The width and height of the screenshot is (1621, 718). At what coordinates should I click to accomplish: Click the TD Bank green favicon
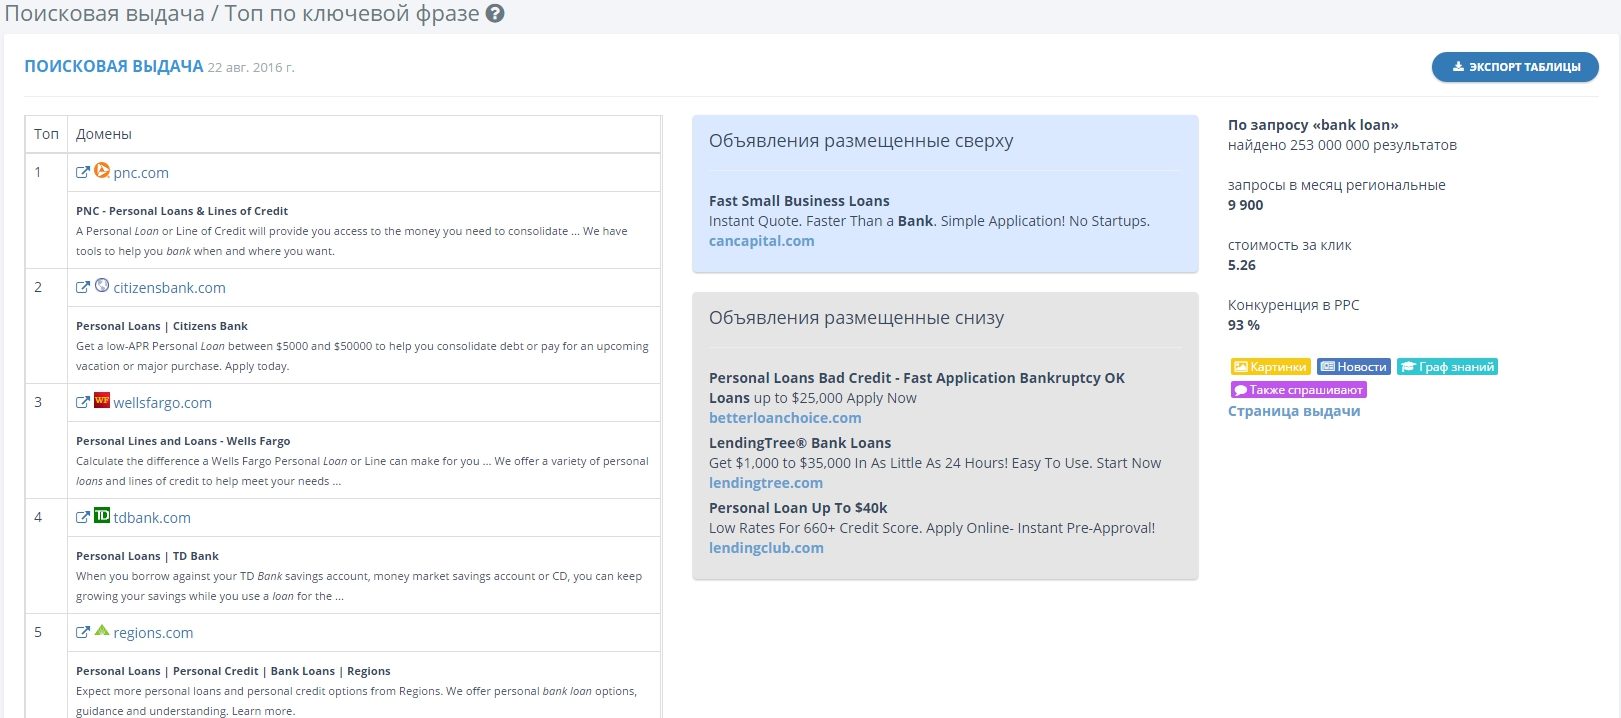(102, 516)
